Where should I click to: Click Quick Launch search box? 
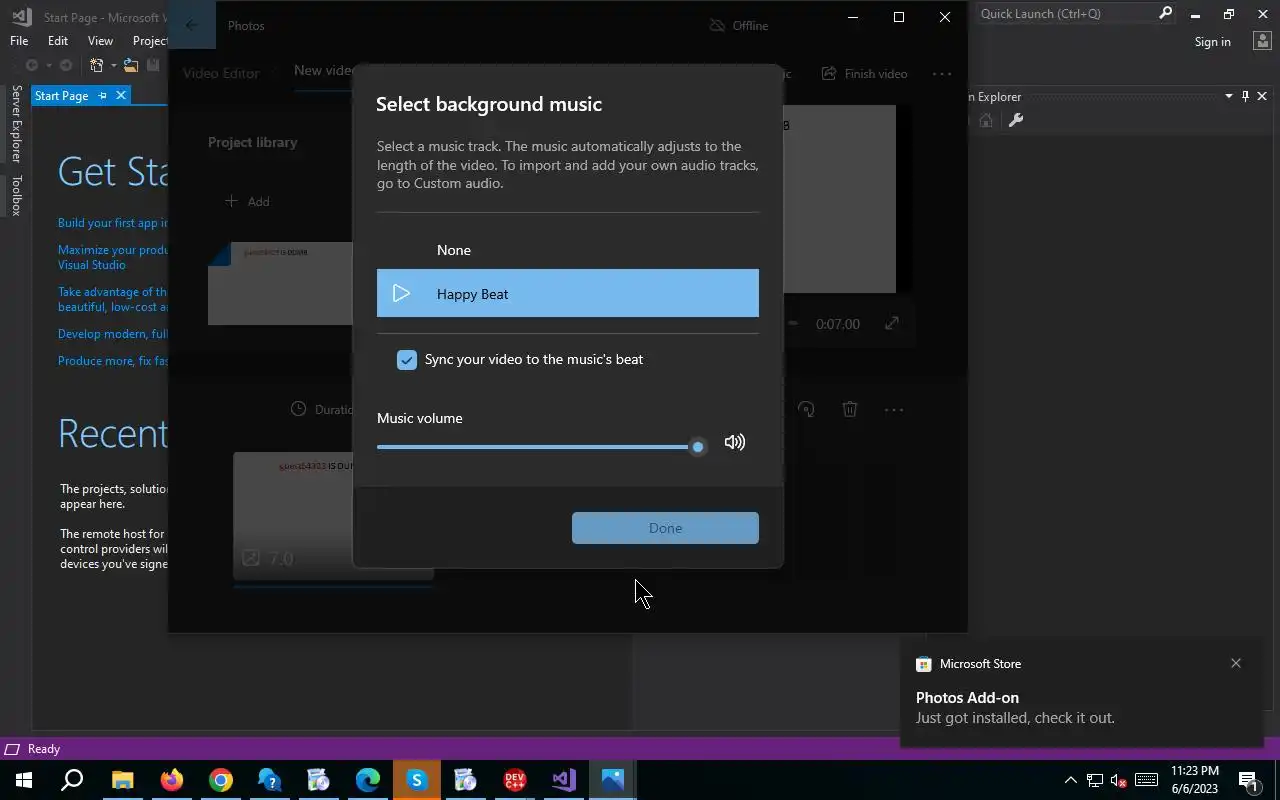pos(1065,14)
